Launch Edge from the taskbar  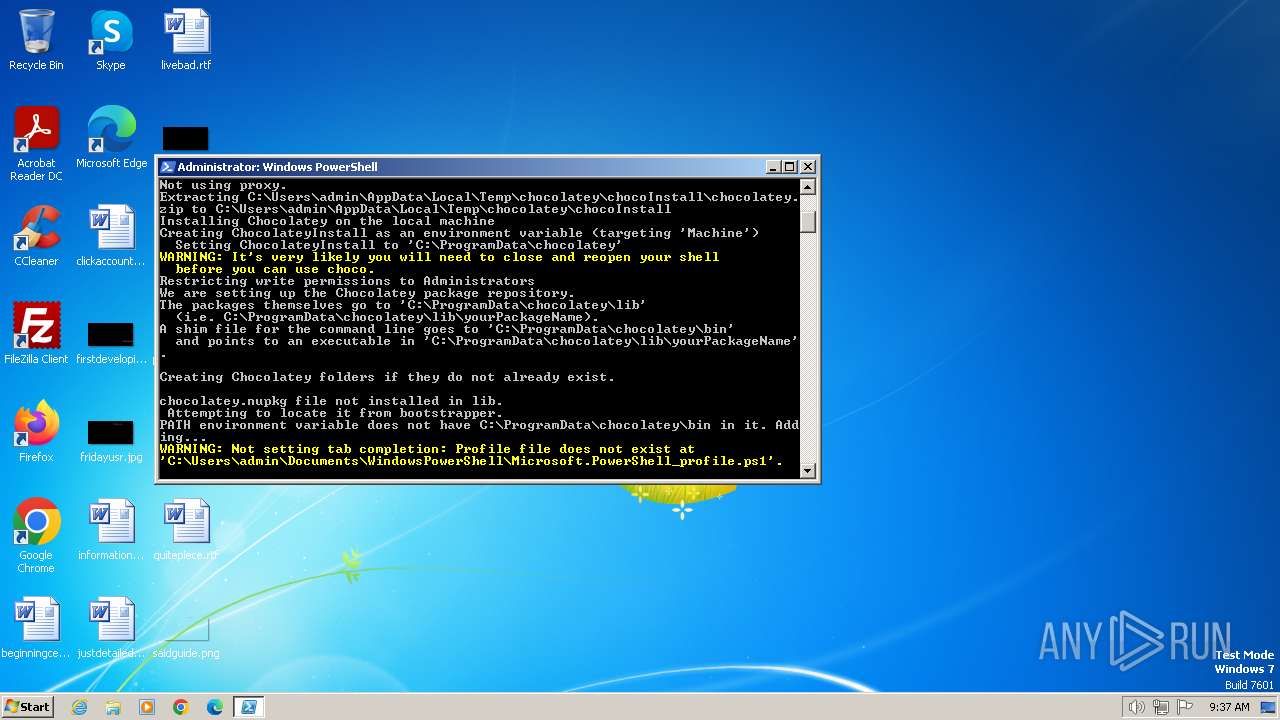[215, 707]
